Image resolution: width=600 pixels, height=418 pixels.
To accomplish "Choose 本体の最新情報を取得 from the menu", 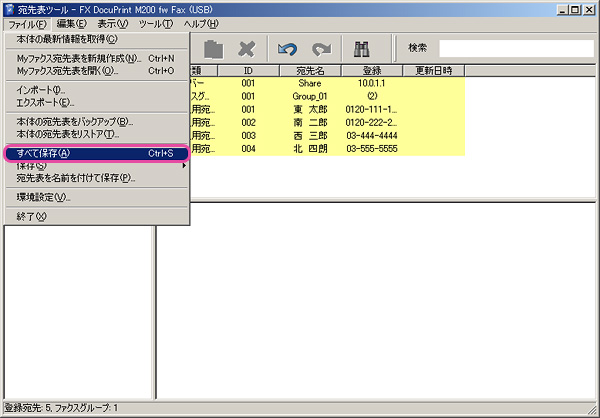I will [x=67, y=39].
